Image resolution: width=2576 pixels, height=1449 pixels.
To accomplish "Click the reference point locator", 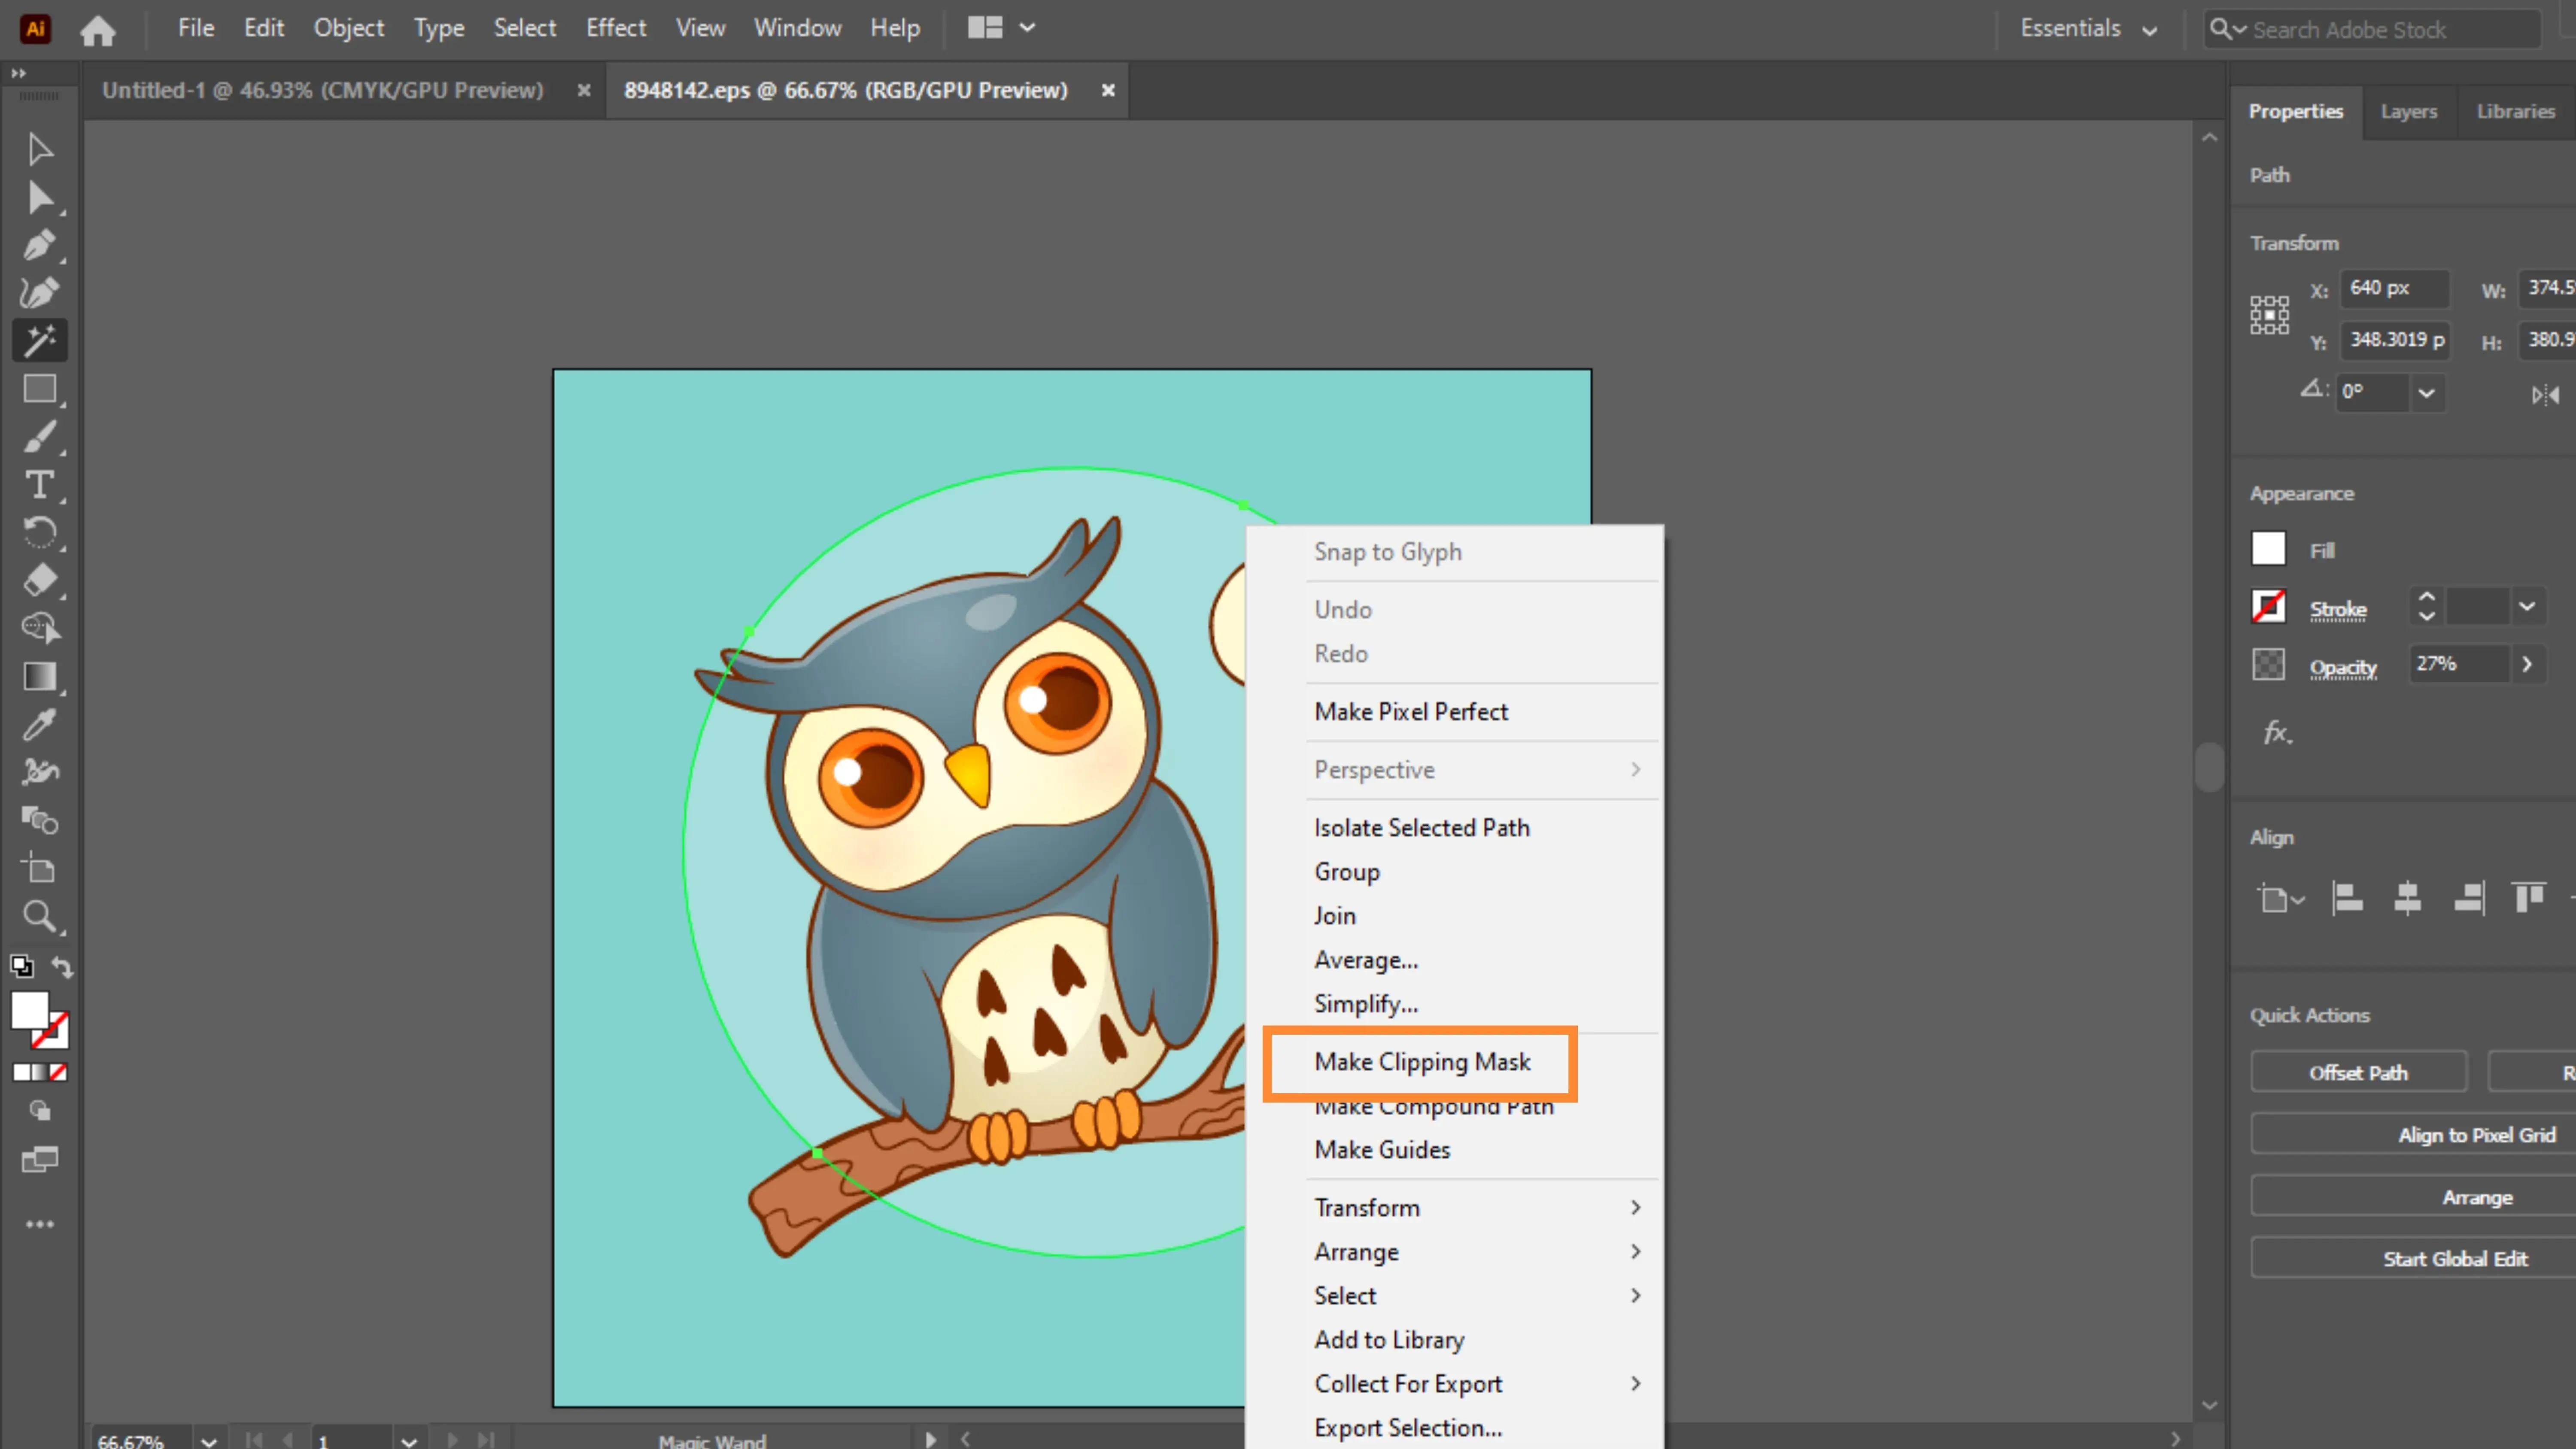I will (2269, 315).
